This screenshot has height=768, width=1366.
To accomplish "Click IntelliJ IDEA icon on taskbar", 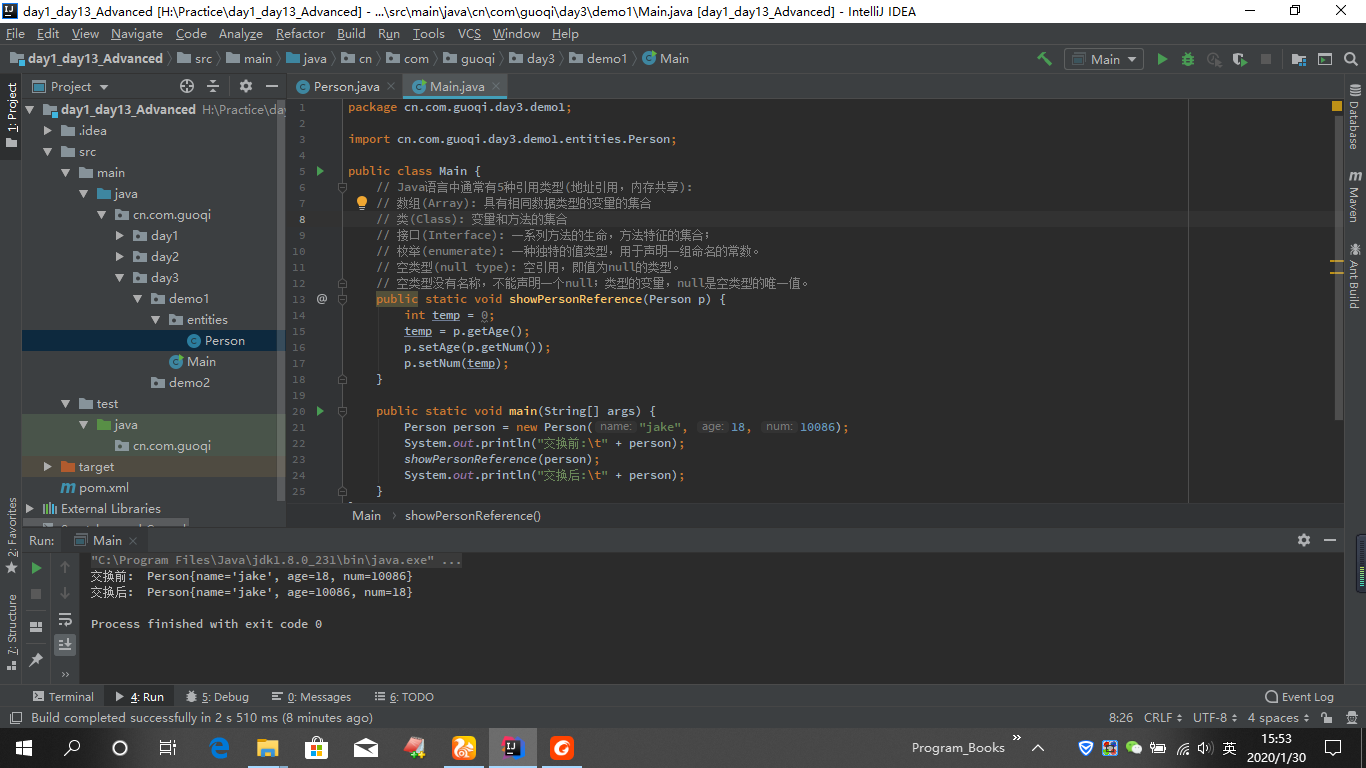I will click(513, 747).
